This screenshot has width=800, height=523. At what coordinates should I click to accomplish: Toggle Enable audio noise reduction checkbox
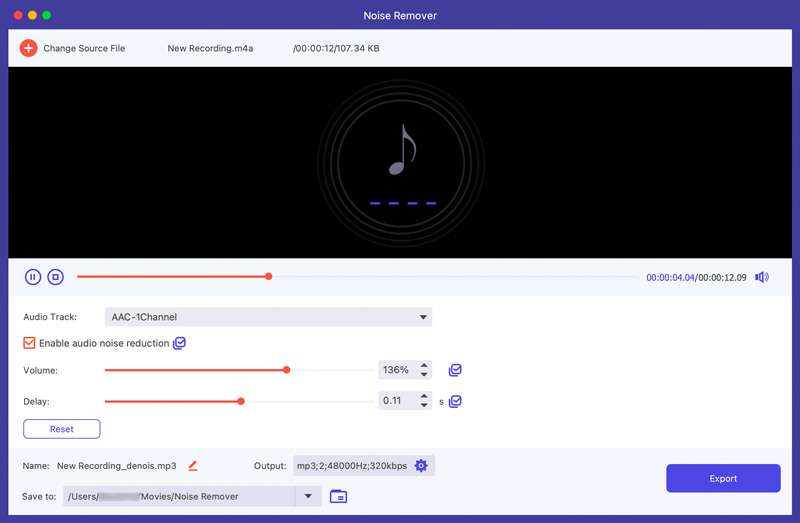point(29,343)
